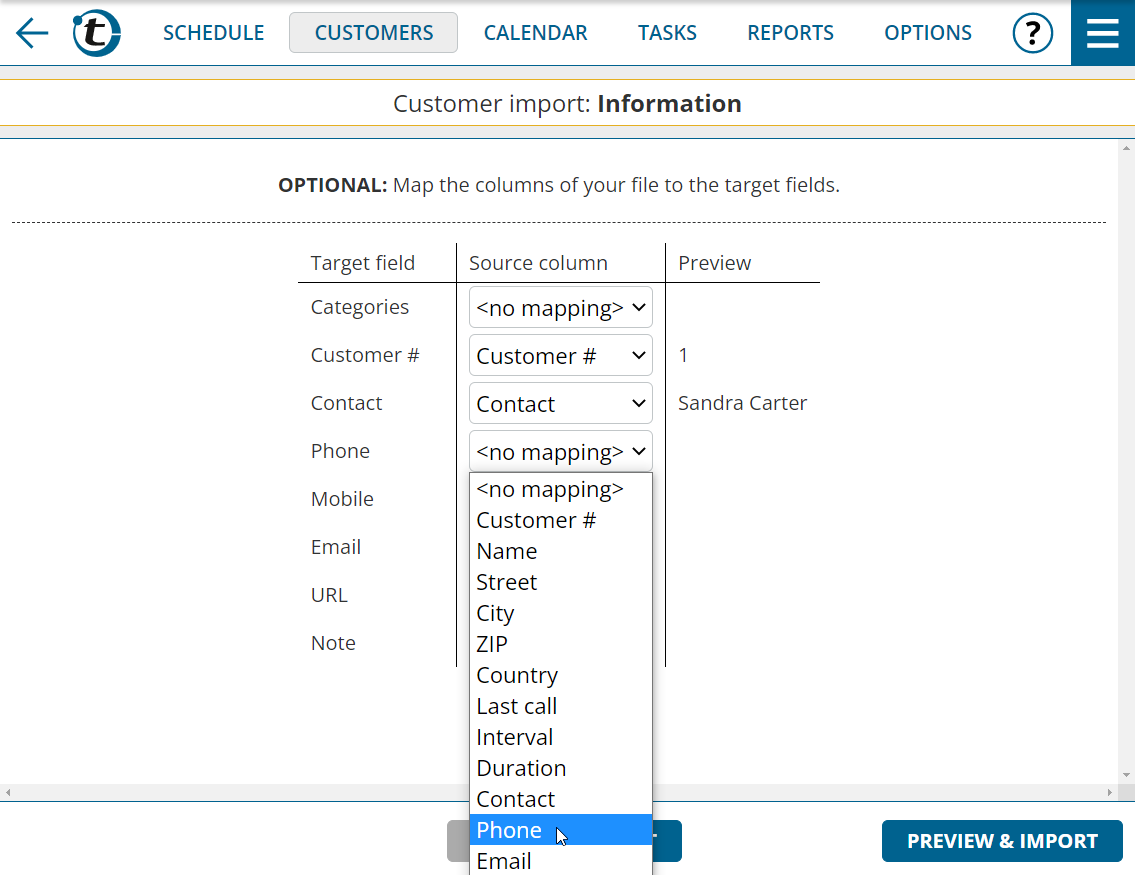Viewport: 1135px width, 875px height.
Task: Click the back arrow icon
Action: tap(32, 33)
